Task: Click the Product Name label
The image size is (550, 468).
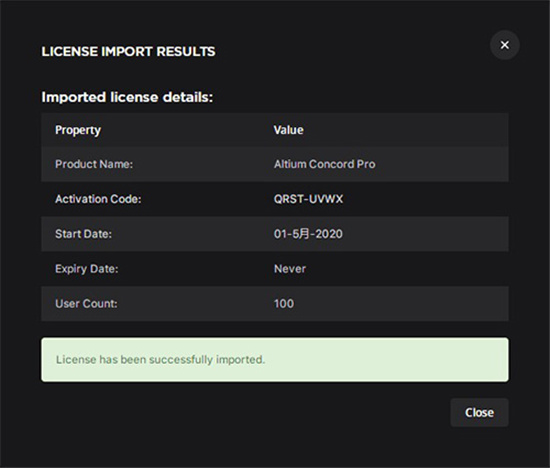Action: click(x=94, y=164)
